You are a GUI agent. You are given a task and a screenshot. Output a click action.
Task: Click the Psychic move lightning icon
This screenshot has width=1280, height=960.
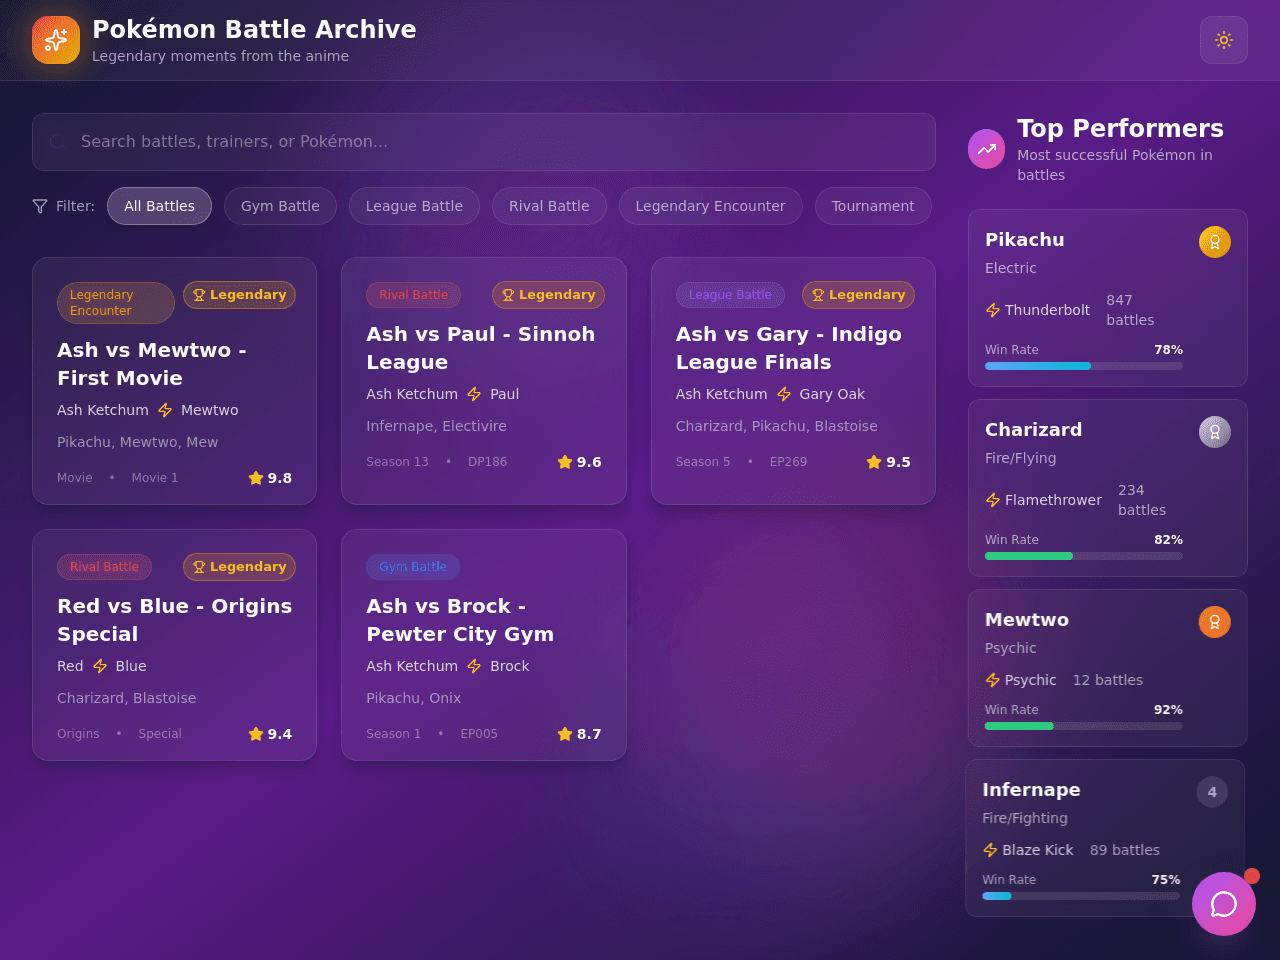coord(993,680)
